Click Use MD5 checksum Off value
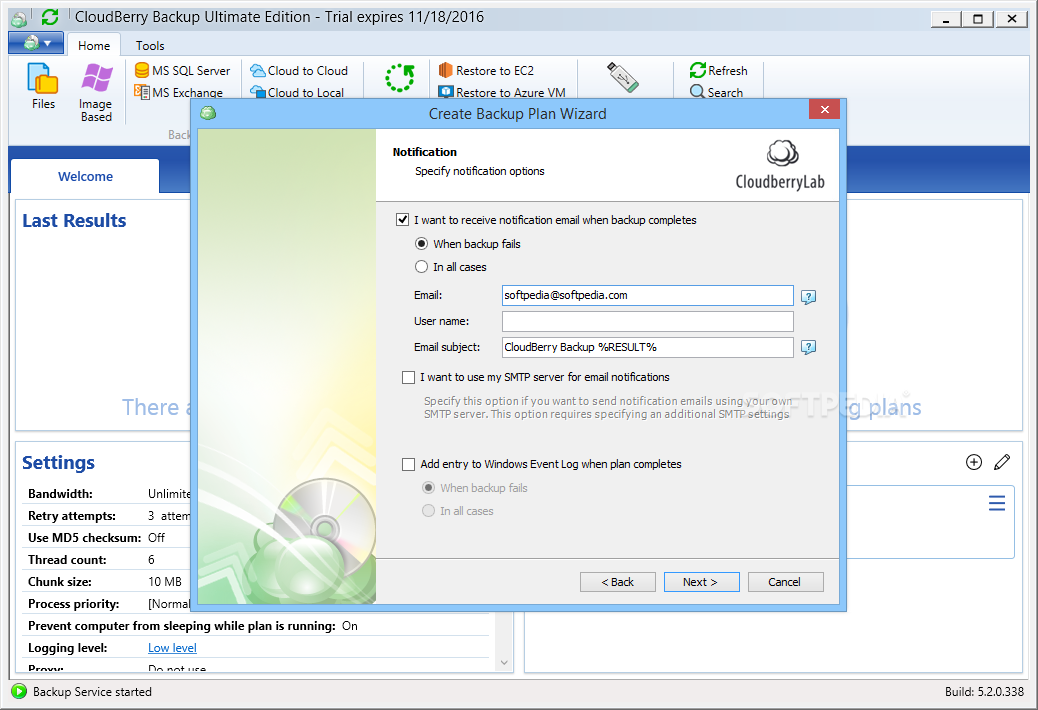1038x710 pixels. click(156, 537)
